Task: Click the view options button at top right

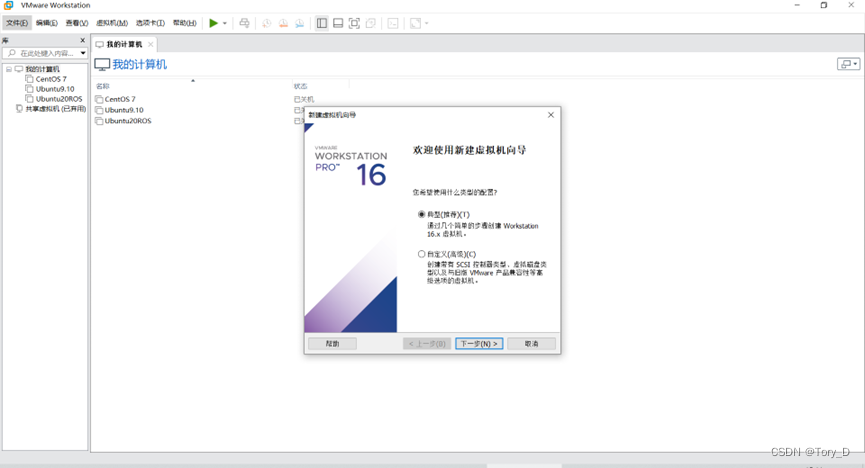Action: (848, 64)
